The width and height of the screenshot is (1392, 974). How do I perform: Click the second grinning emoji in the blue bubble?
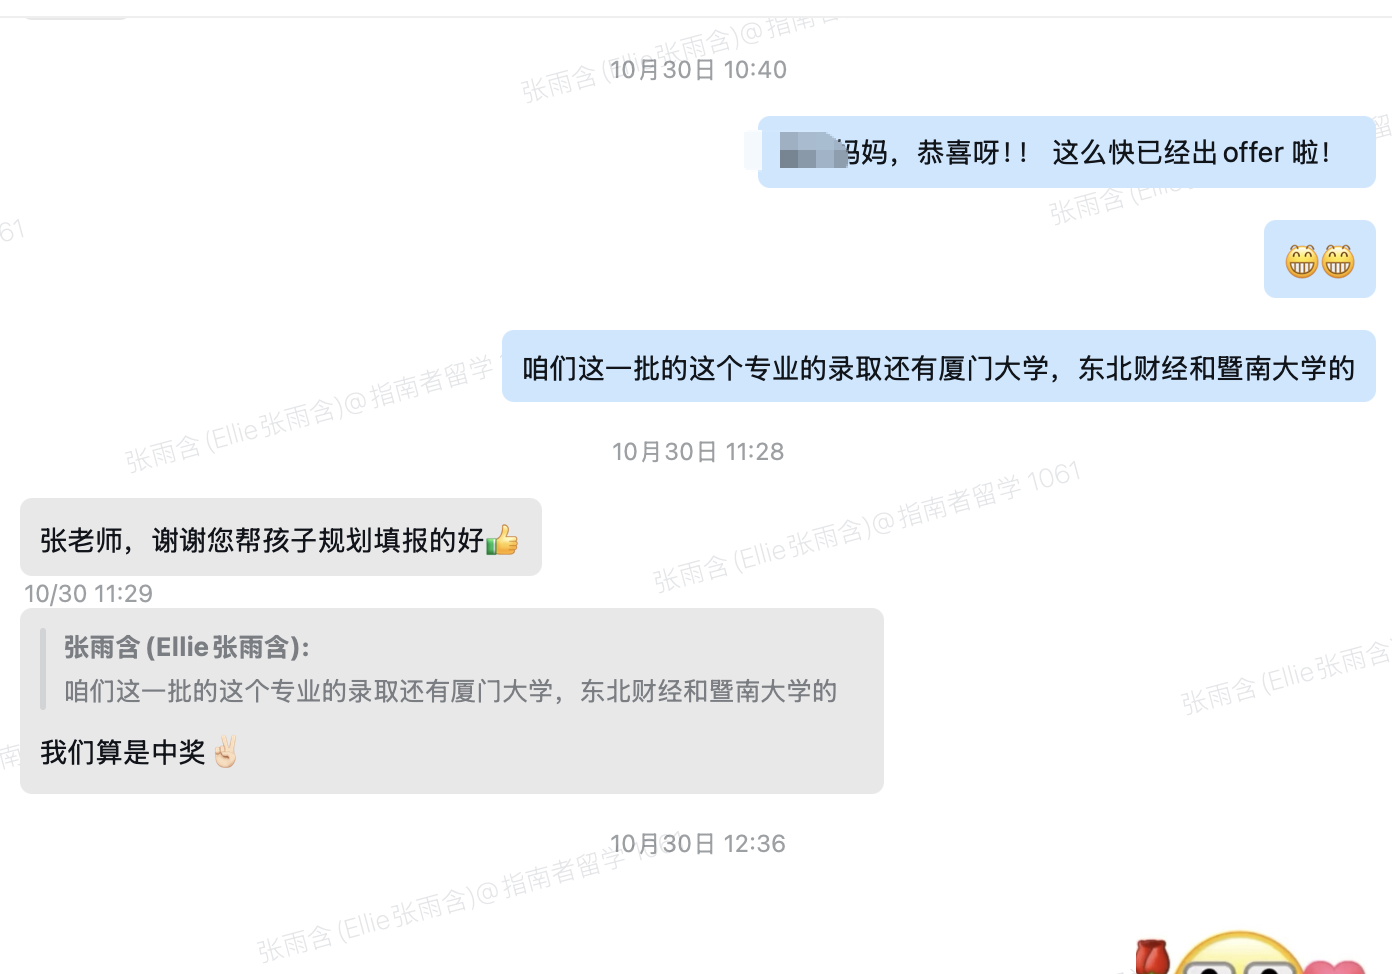(1338, 261)
